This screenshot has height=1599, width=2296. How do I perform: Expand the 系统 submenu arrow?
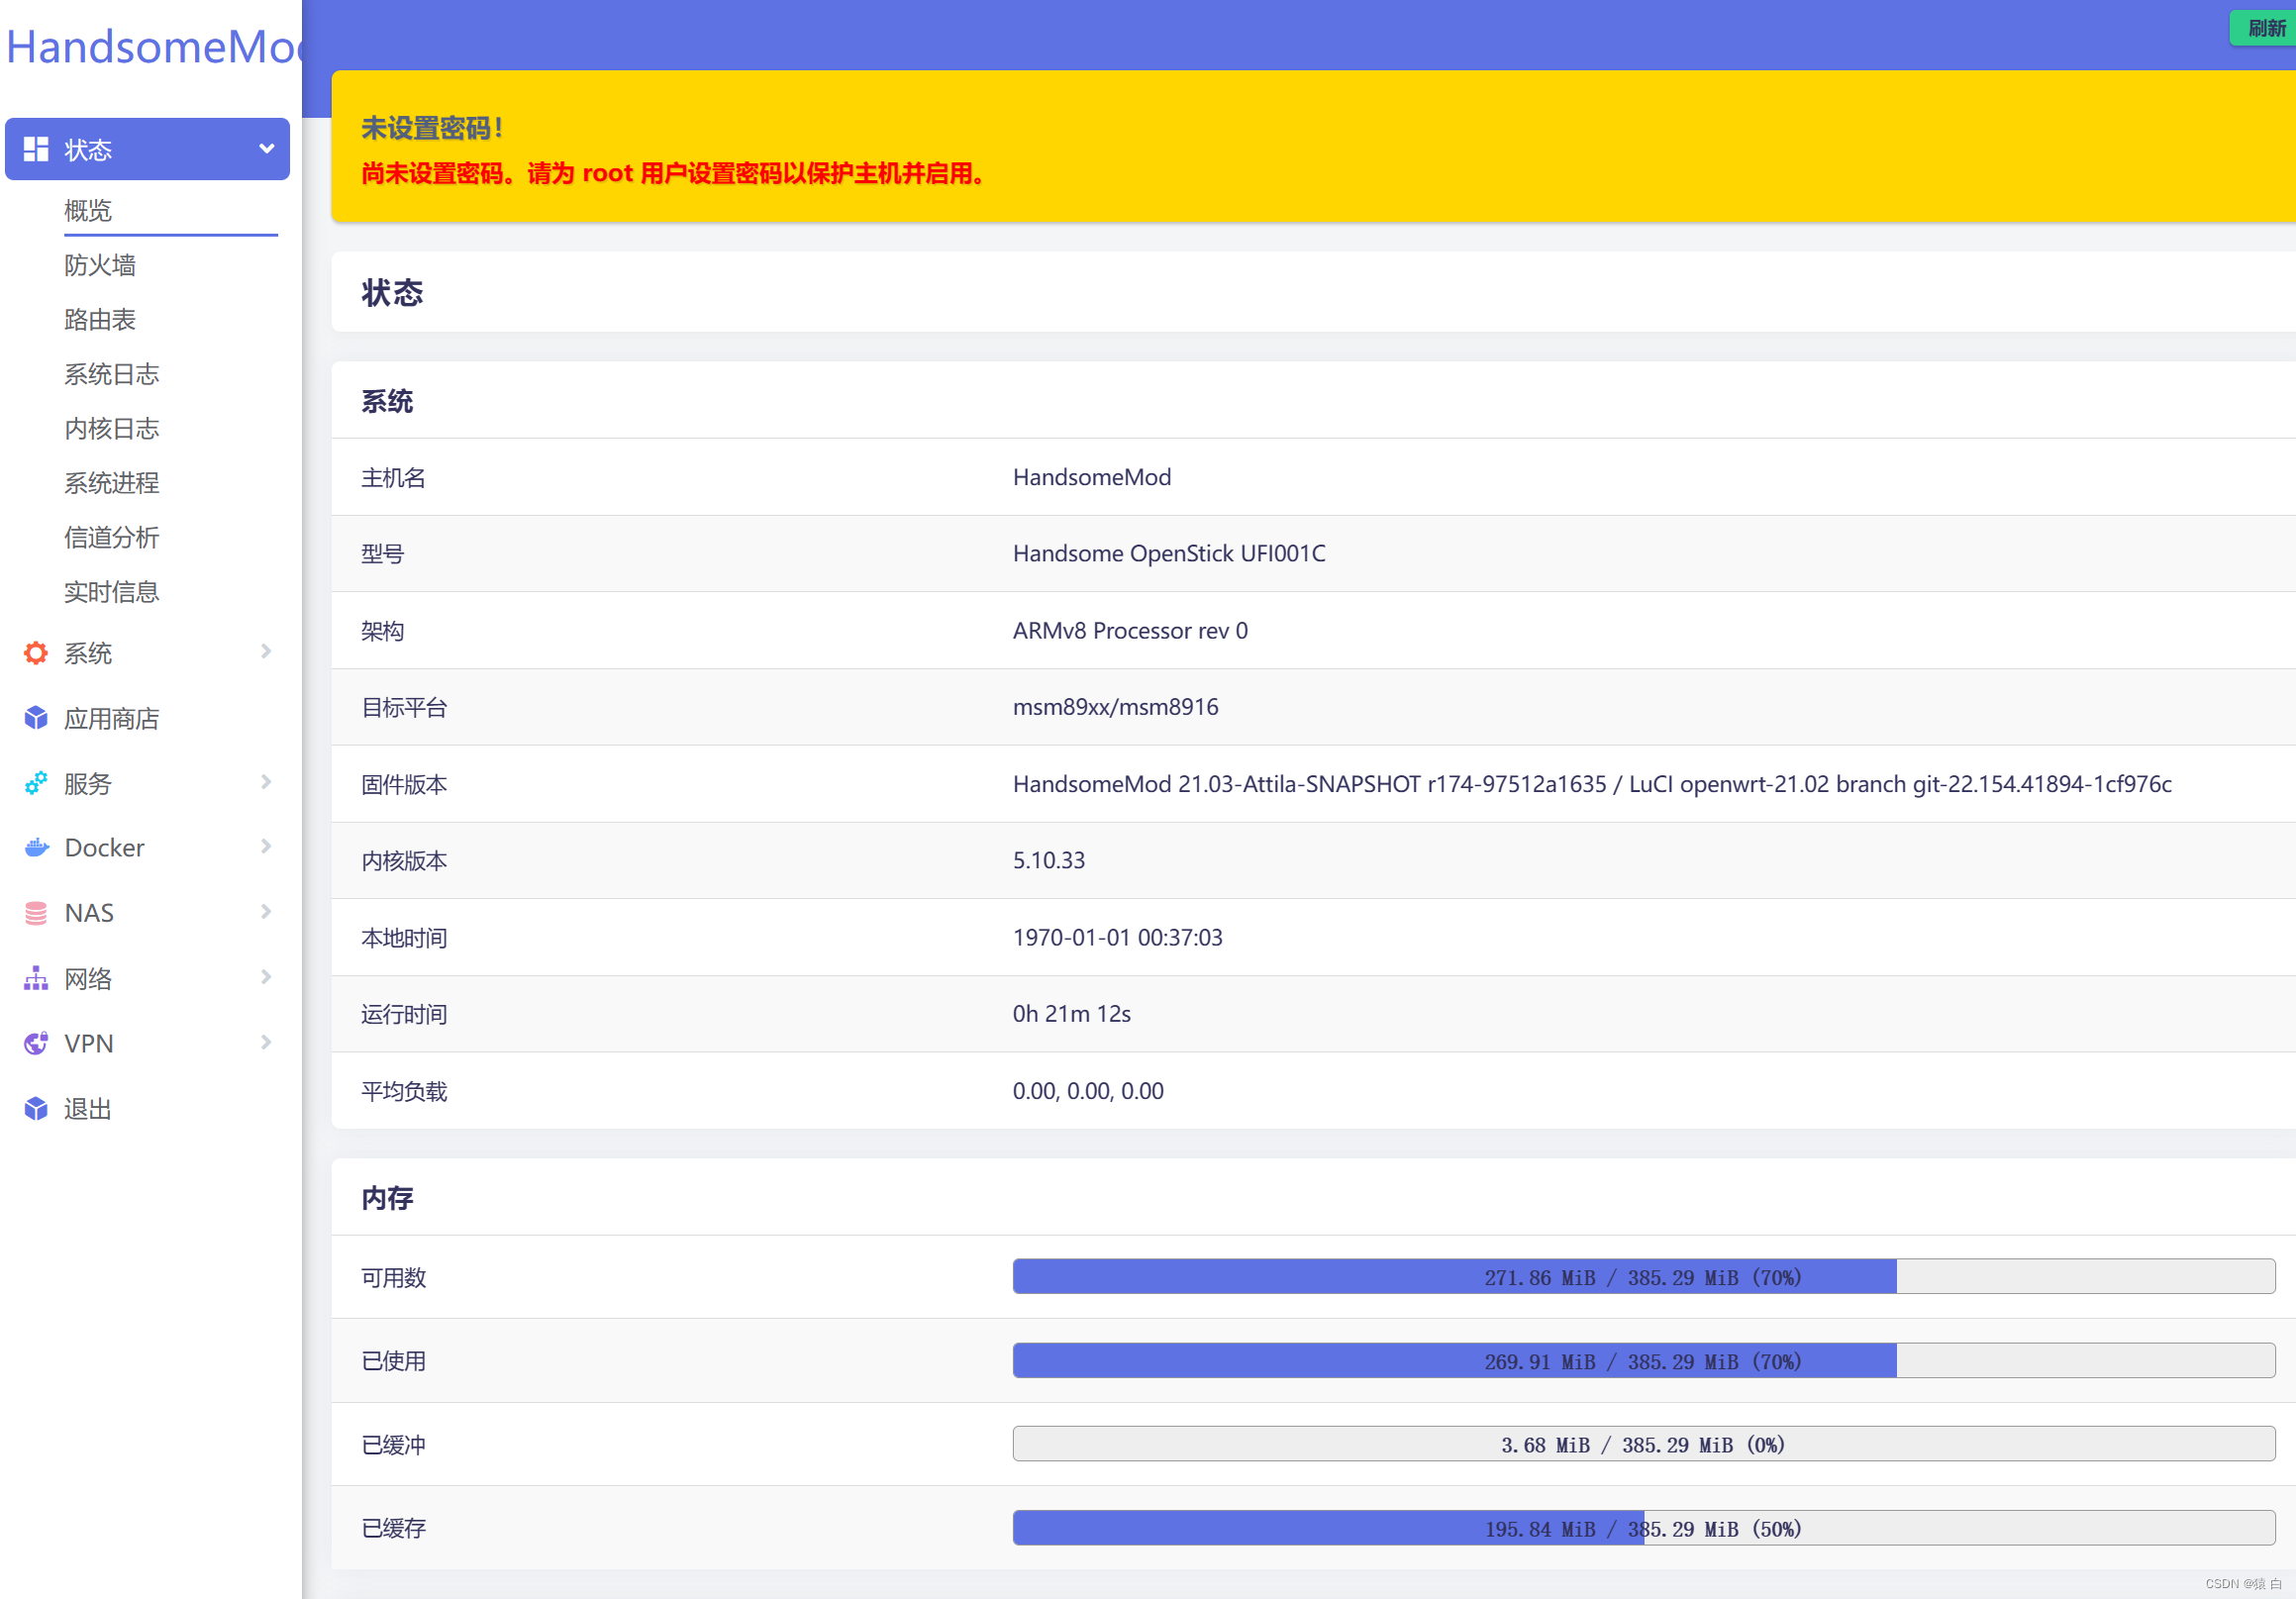click(x=266, y=652)
